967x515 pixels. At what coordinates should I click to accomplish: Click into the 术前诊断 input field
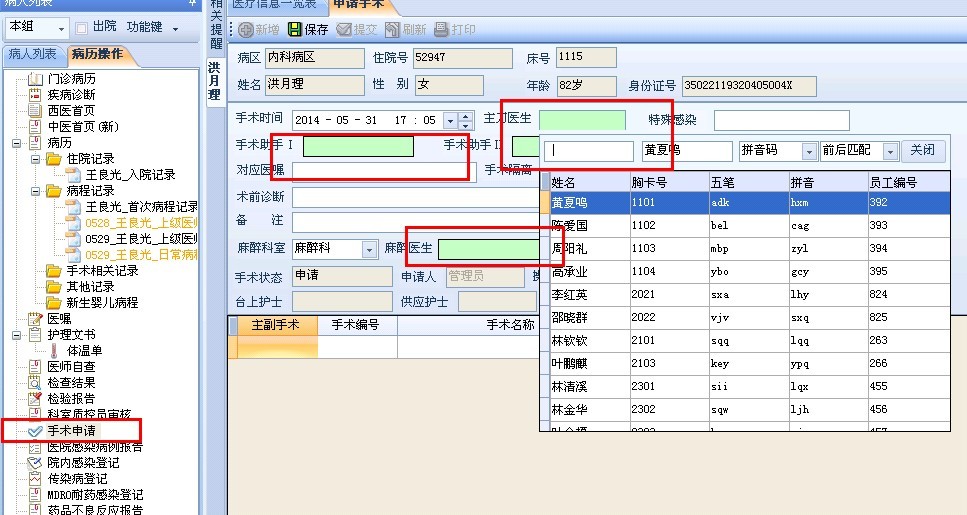click(x=416, y=198)
